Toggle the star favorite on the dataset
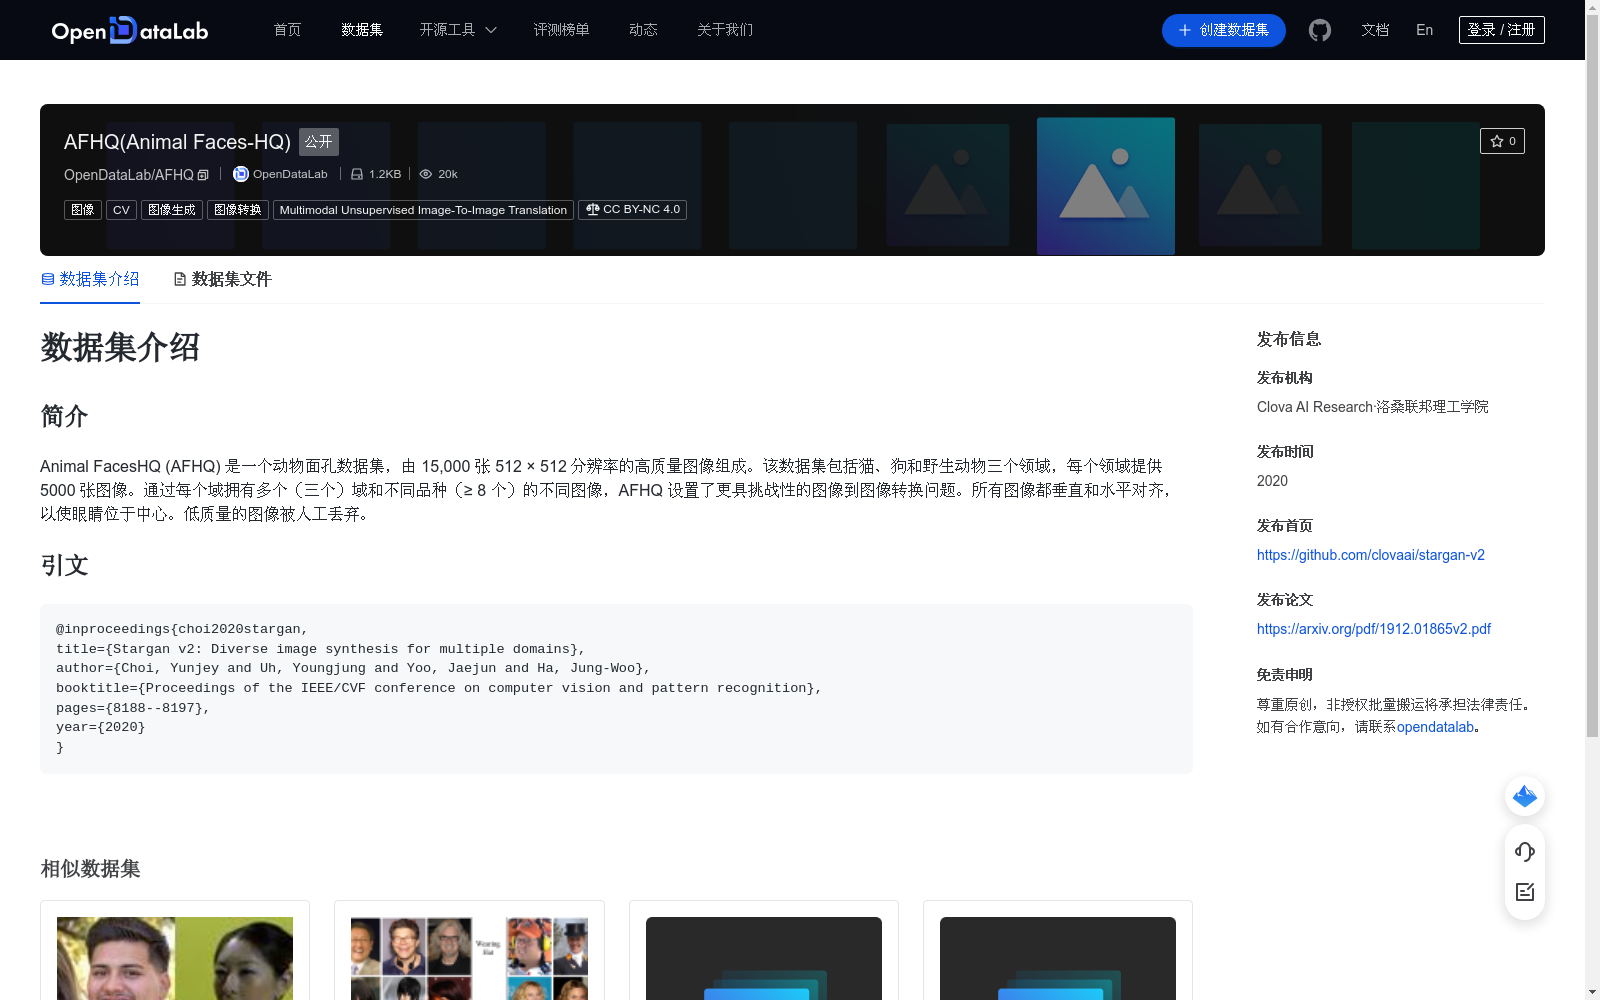The image size is (1600, 1000). coord(1501,141)
